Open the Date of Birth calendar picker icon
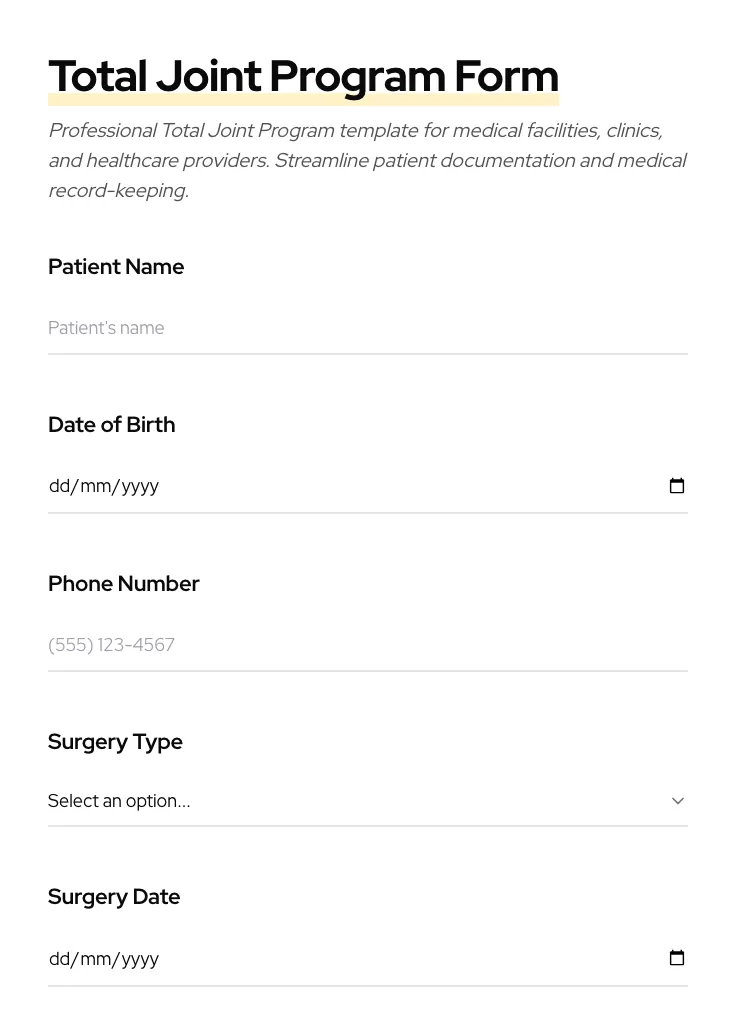This screenshot has width=736, height=1024. [677, 486]
